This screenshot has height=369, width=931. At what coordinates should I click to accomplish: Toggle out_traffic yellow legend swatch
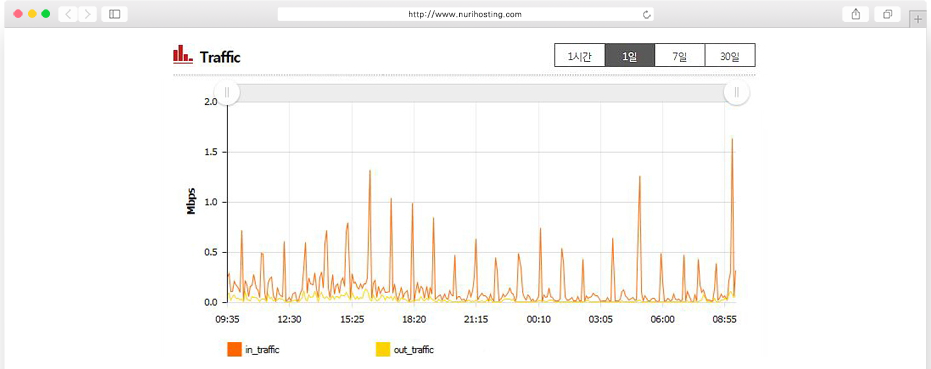(384, 349)
